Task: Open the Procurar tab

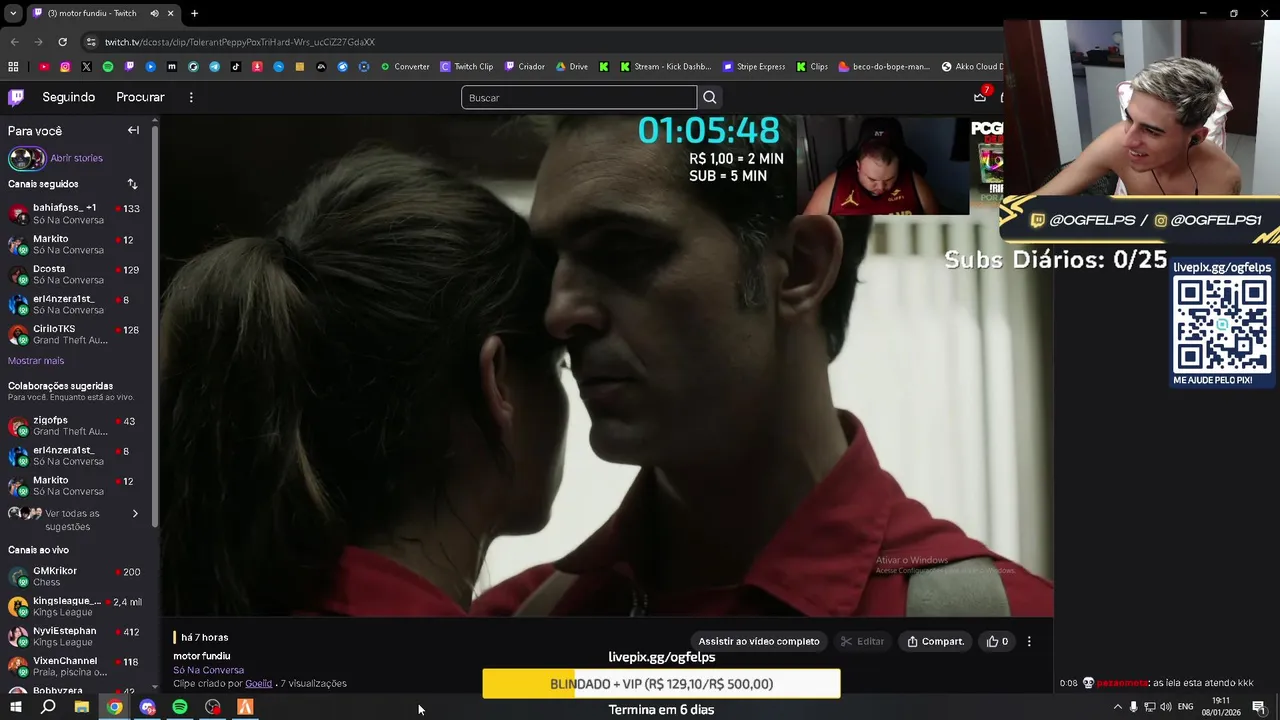Action: coord(140,97)
